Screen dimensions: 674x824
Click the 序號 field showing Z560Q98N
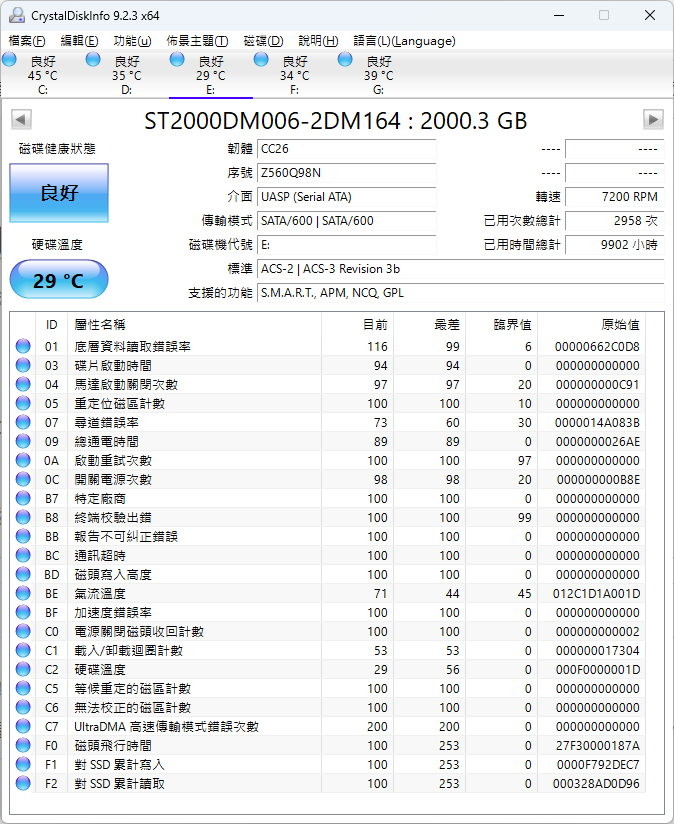coord(347,173)
